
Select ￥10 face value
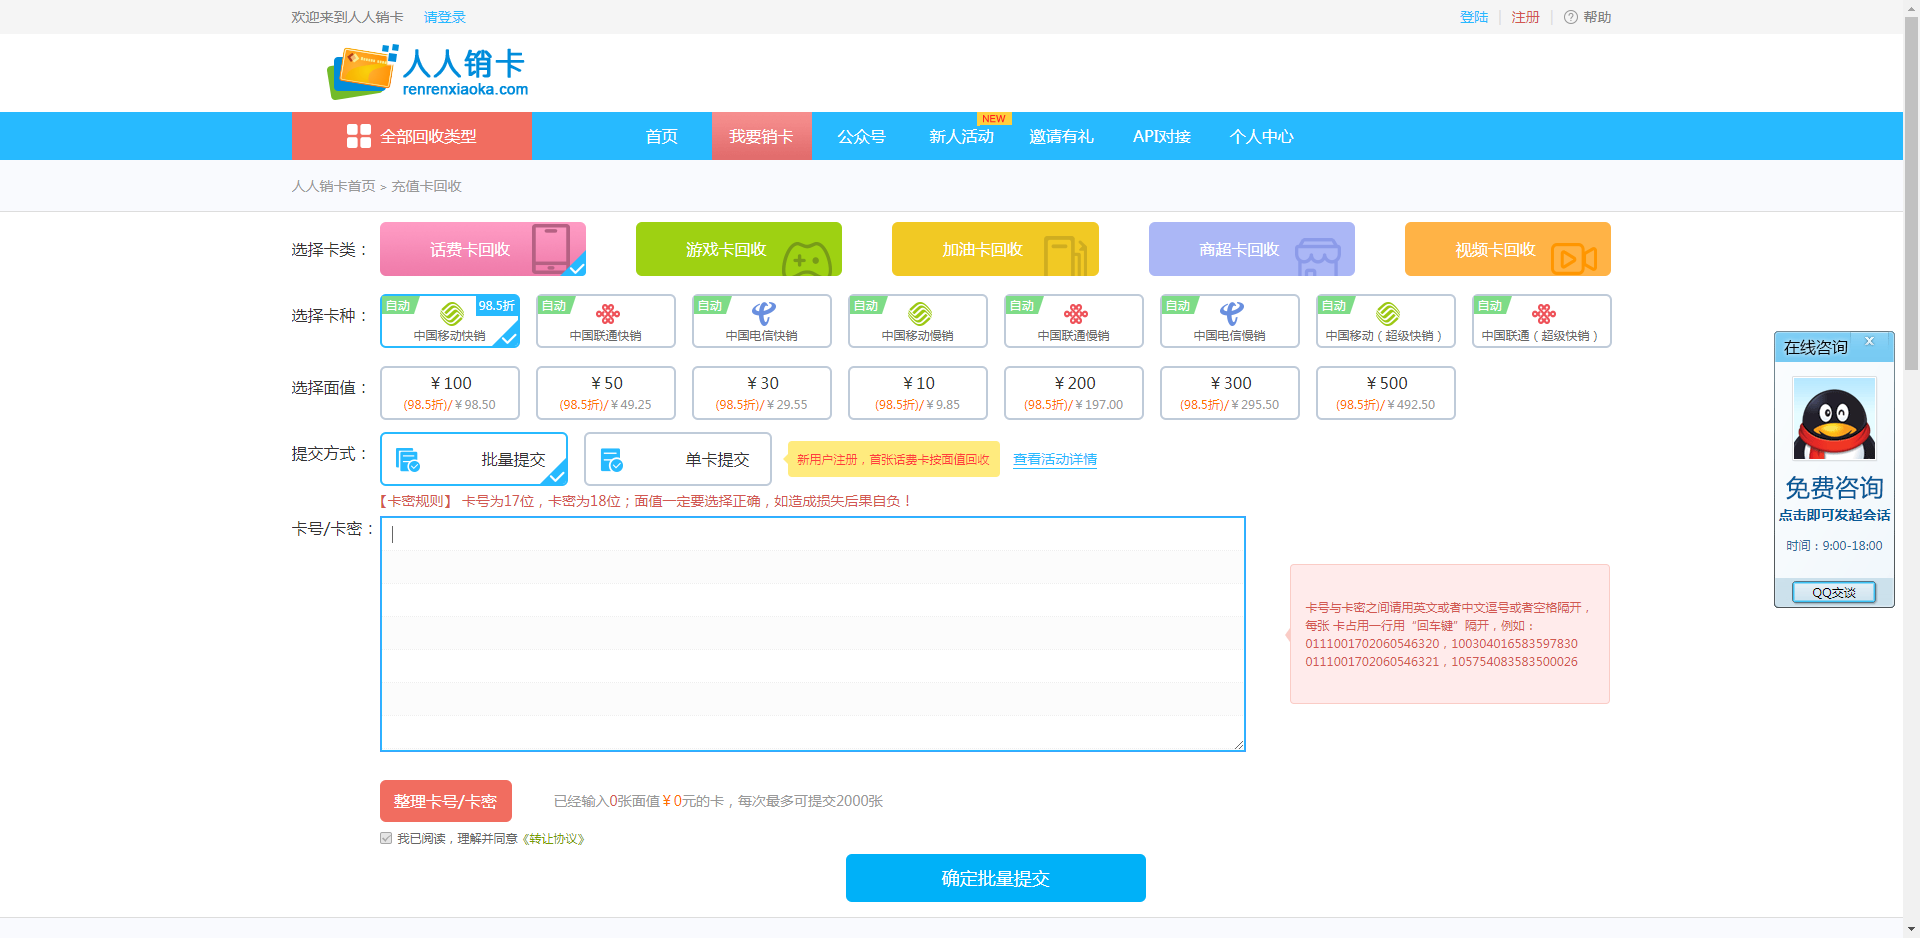pyautogui.click(x=918, y=393)
